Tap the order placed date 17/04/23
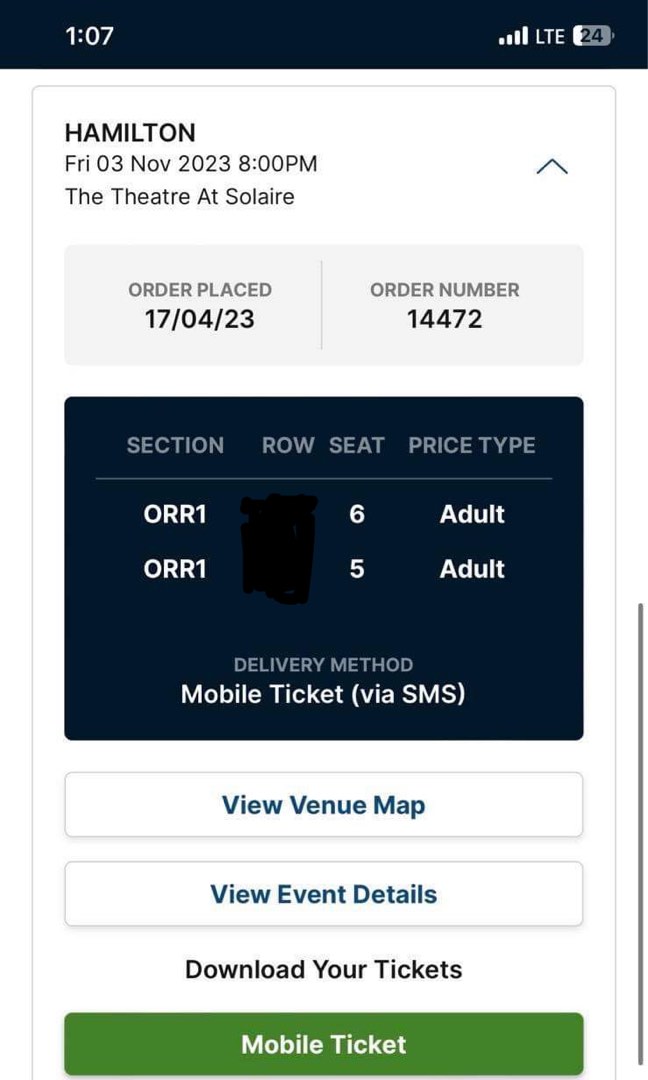The width and height of the screenshot is (648, 1080). pos(199,318)
